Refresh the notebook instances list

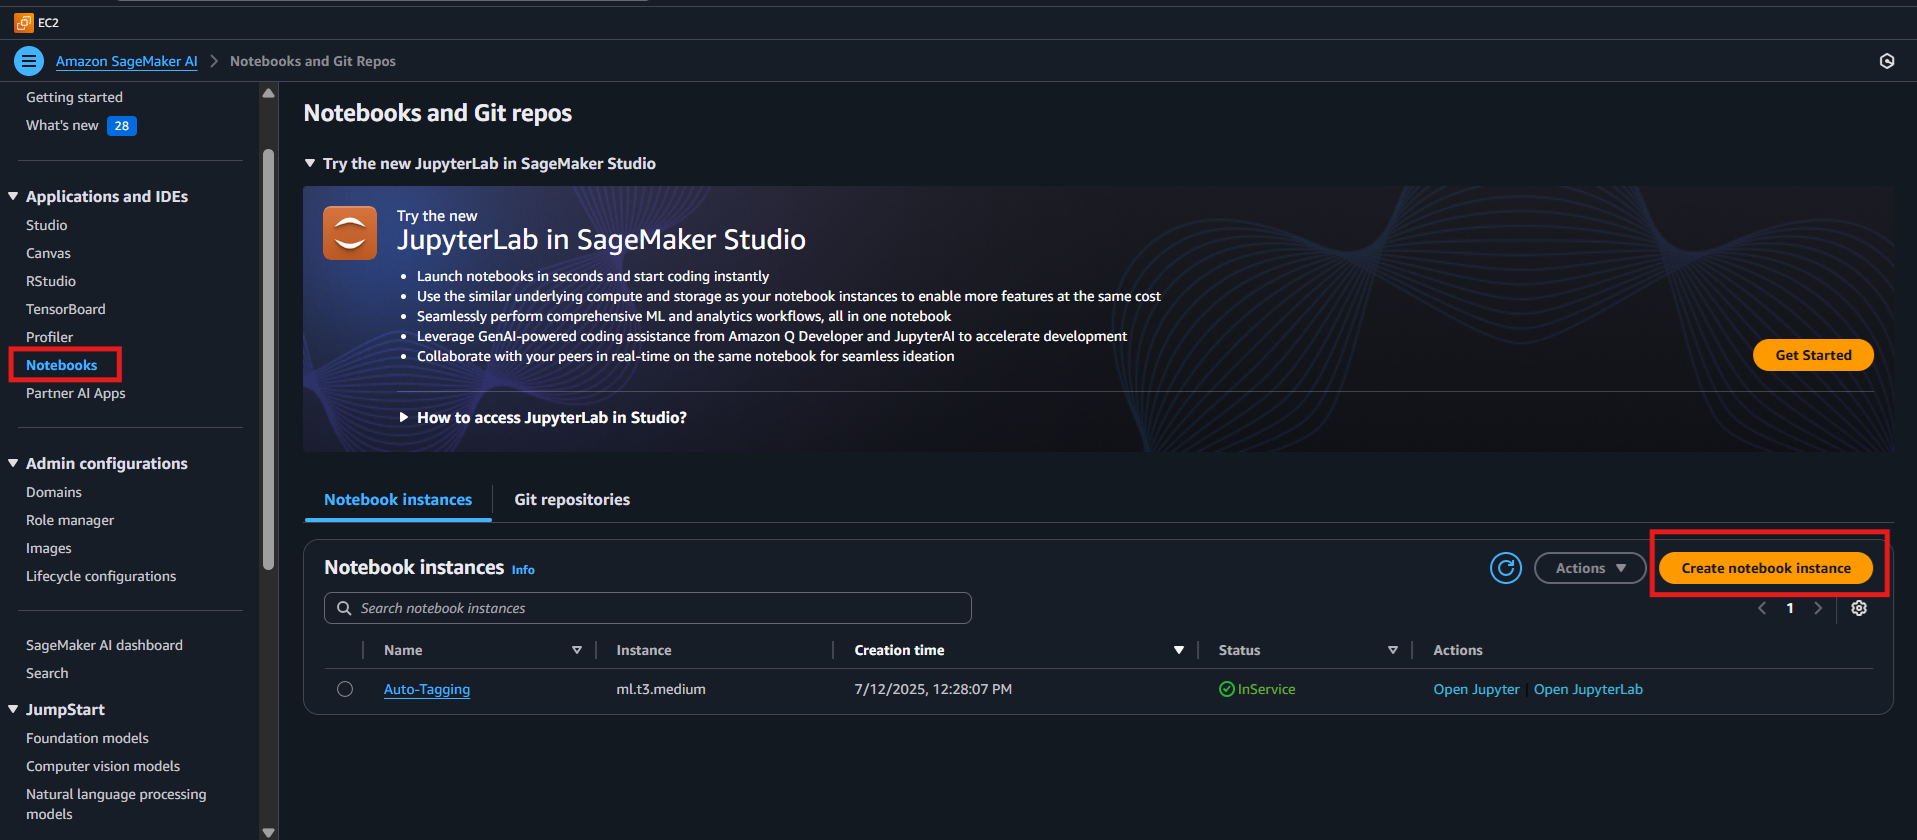[1506, 568]
